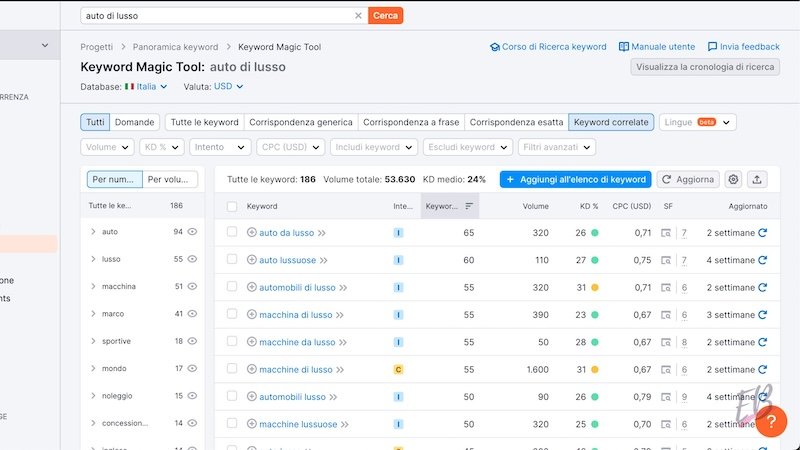This screenshot has width=800, height=450.
Task: Click Visualizza la cronologia di ricerca
Action: (705, 67)
